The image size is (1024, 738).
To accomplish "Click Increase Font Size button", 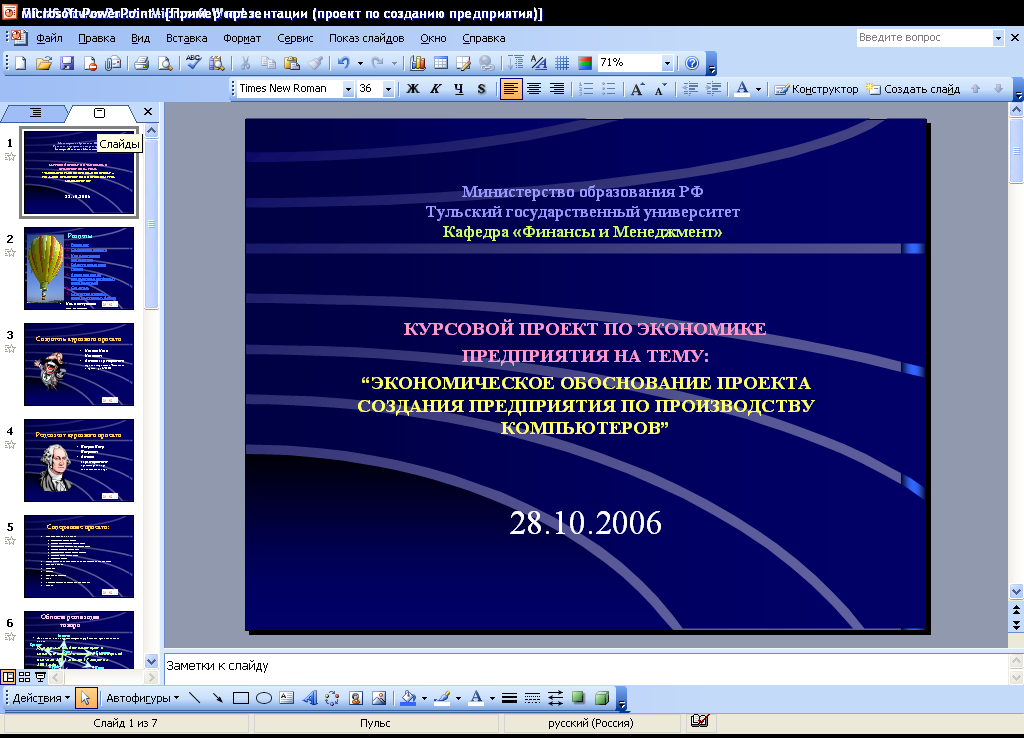I will coord(637,89).
